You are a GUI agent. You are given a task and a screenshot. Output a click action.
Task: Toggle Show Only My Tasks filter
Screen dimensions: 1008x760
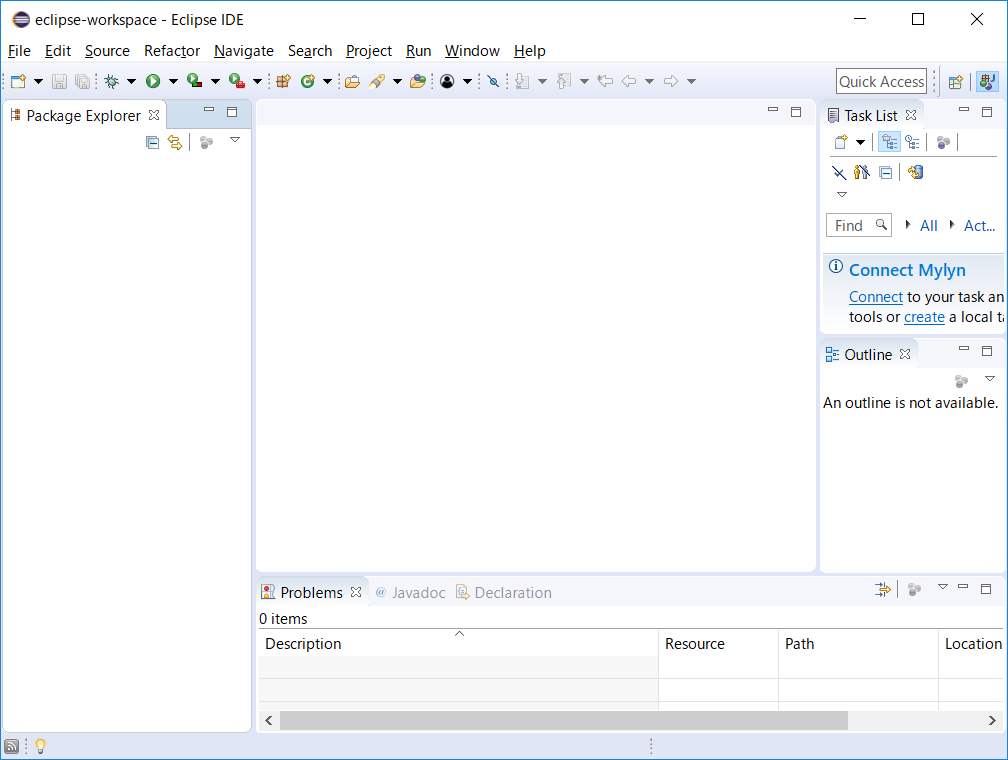[862, 172]
